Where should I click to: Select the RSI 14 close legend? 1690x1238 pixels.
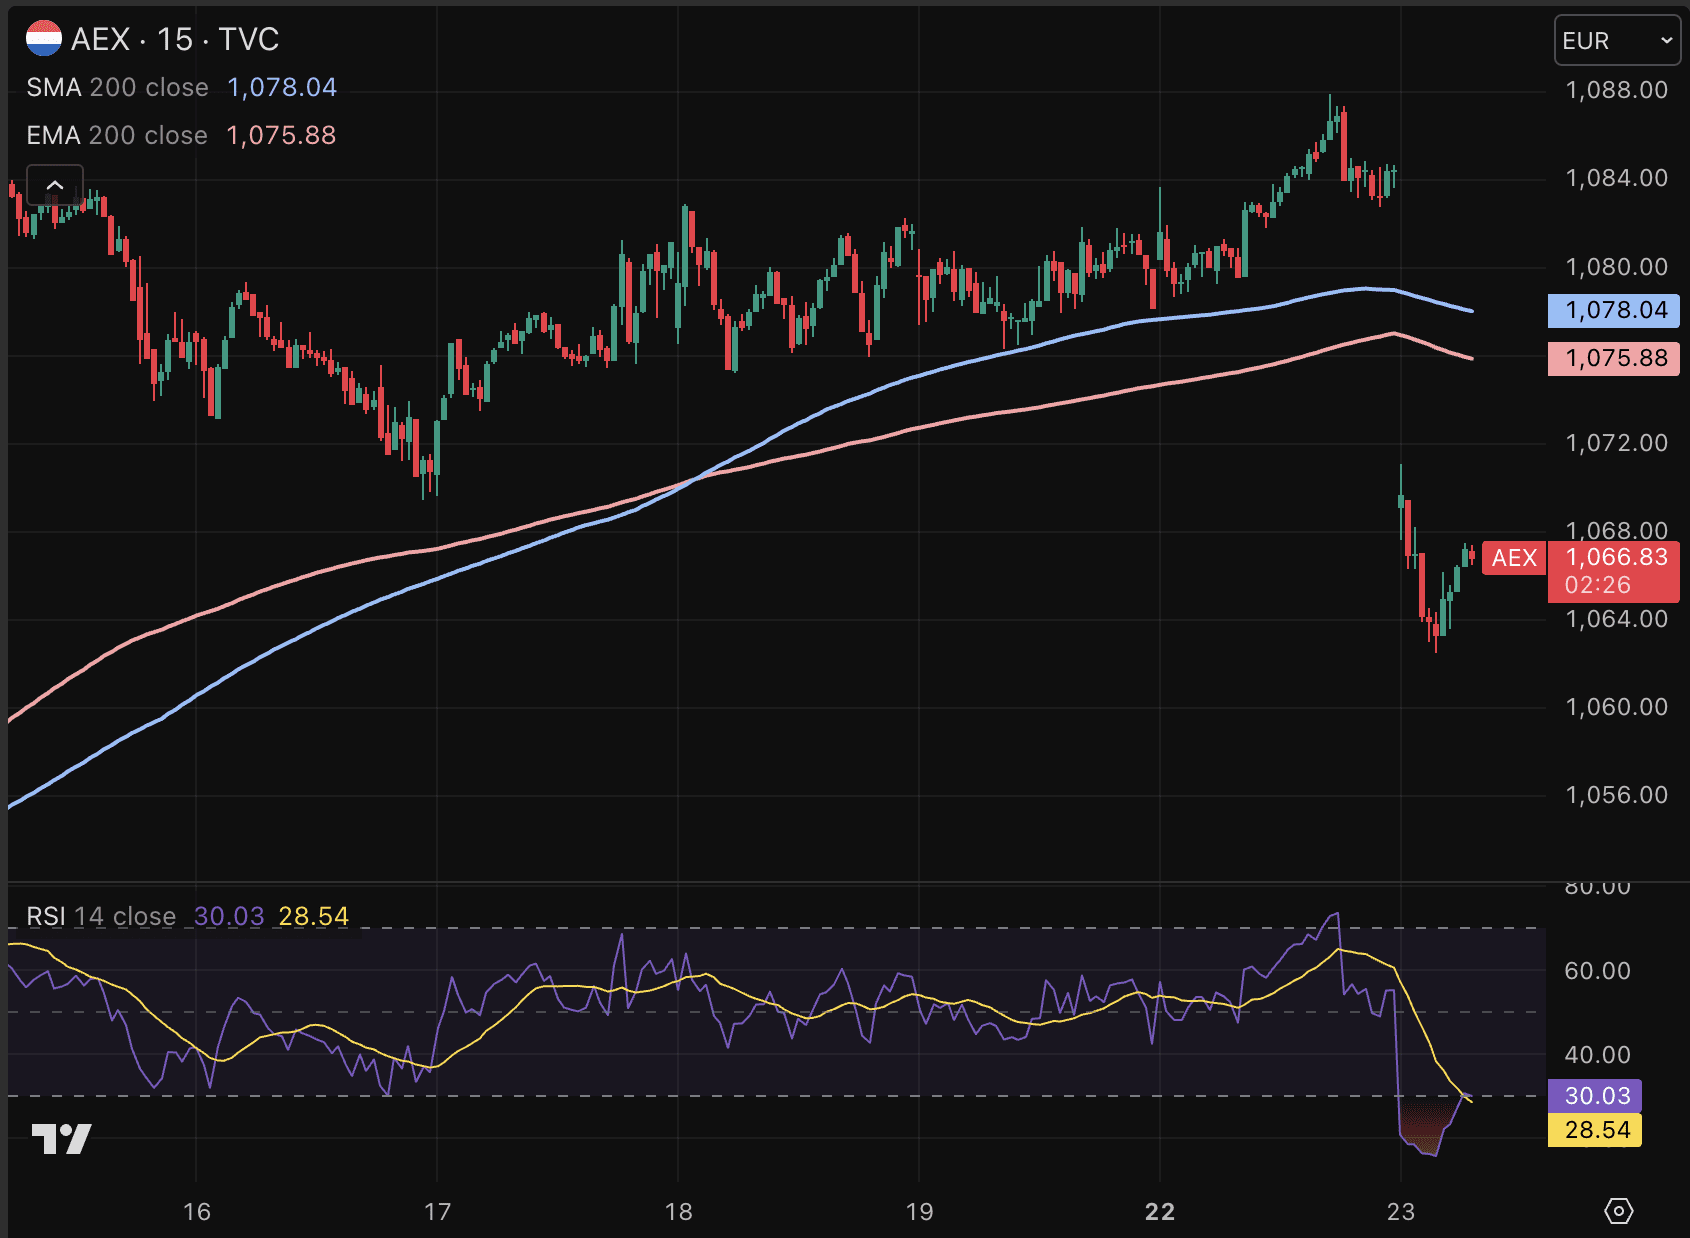tap(101, 916)
